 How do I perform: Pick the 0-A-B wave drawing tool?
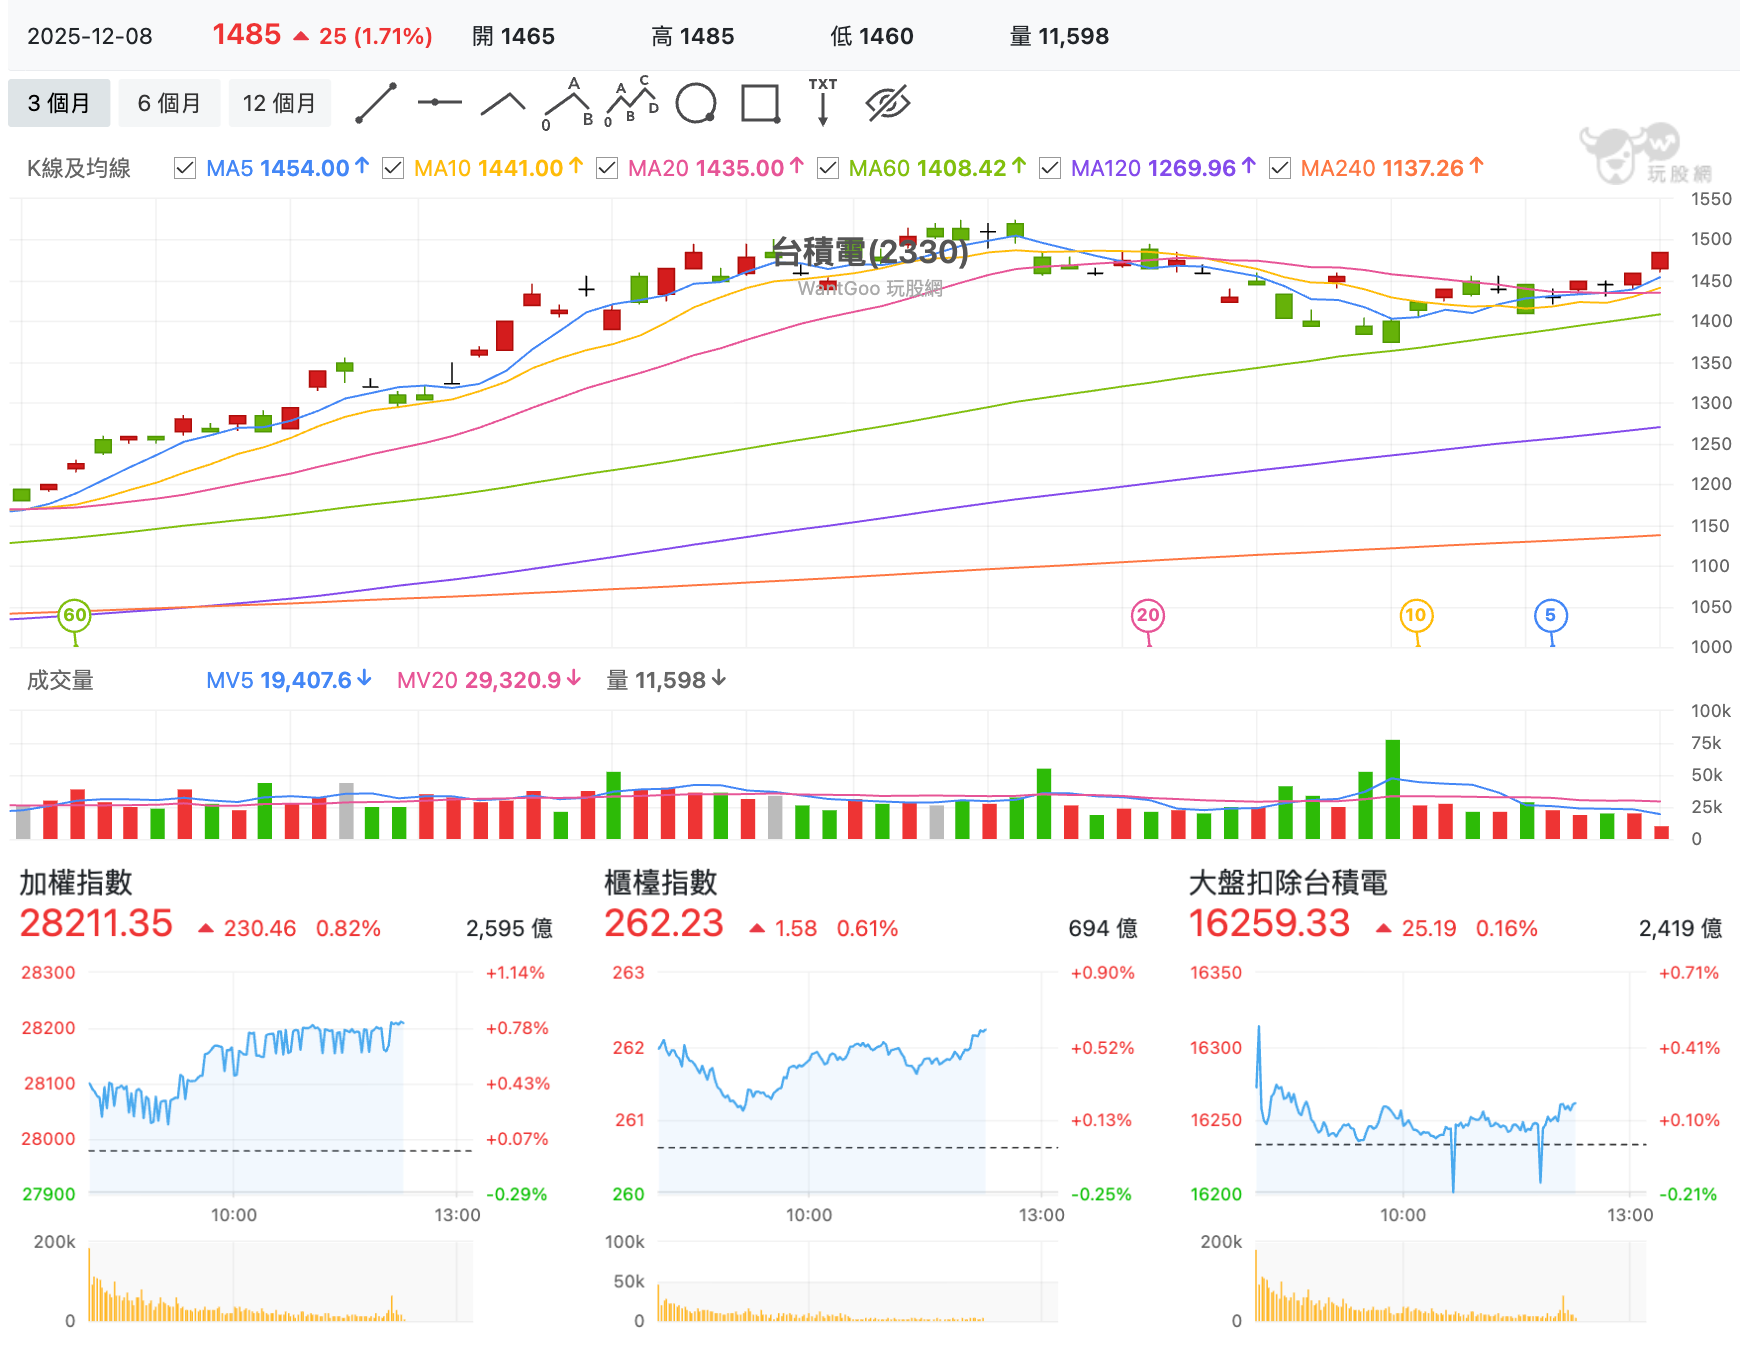[568, 103]
